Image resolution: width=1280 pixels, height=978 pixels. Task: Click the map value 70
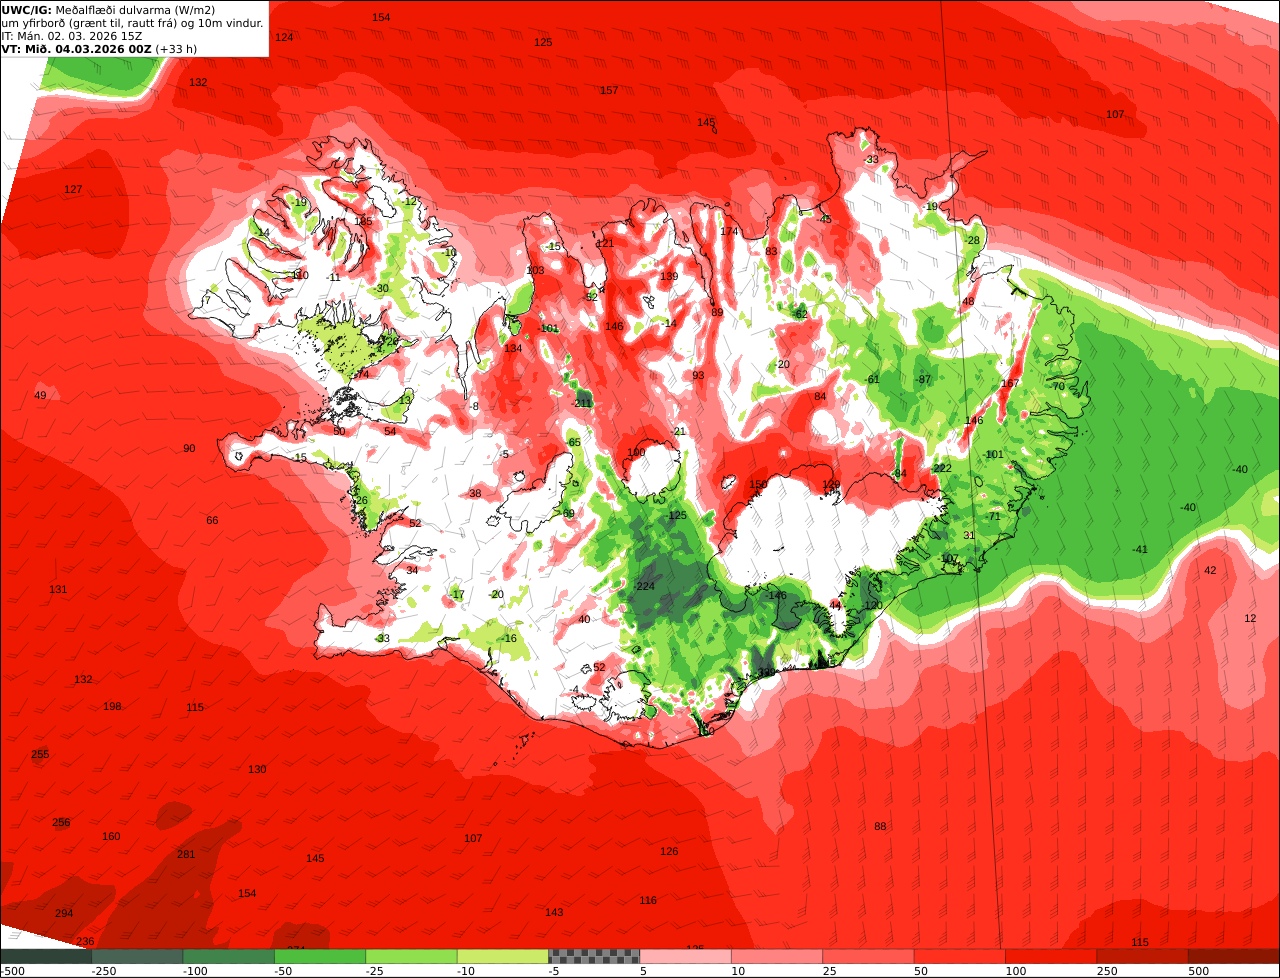(1058, 386)
